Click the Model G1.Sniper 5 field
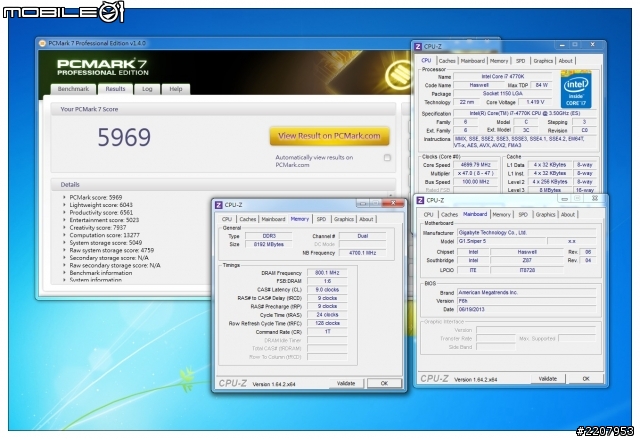The height and width of the screenshot is (439, 640). [x=501, y=241]
